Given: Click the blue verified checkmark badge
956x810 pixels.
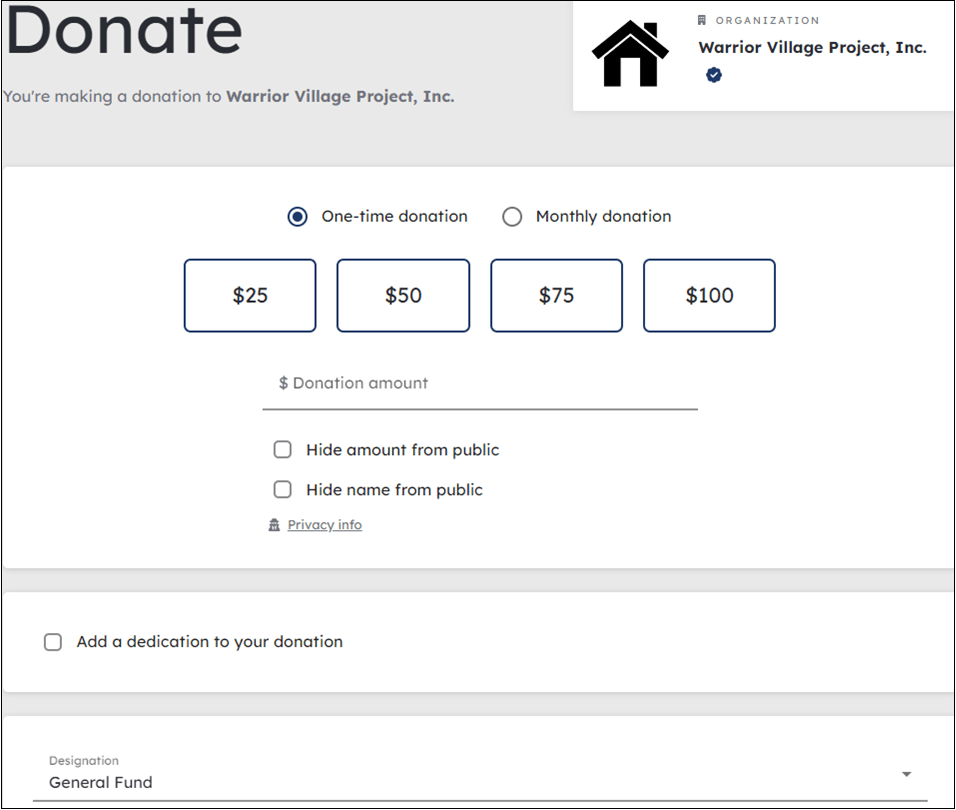Looking at the screenshot, I should tap(713, 74).
